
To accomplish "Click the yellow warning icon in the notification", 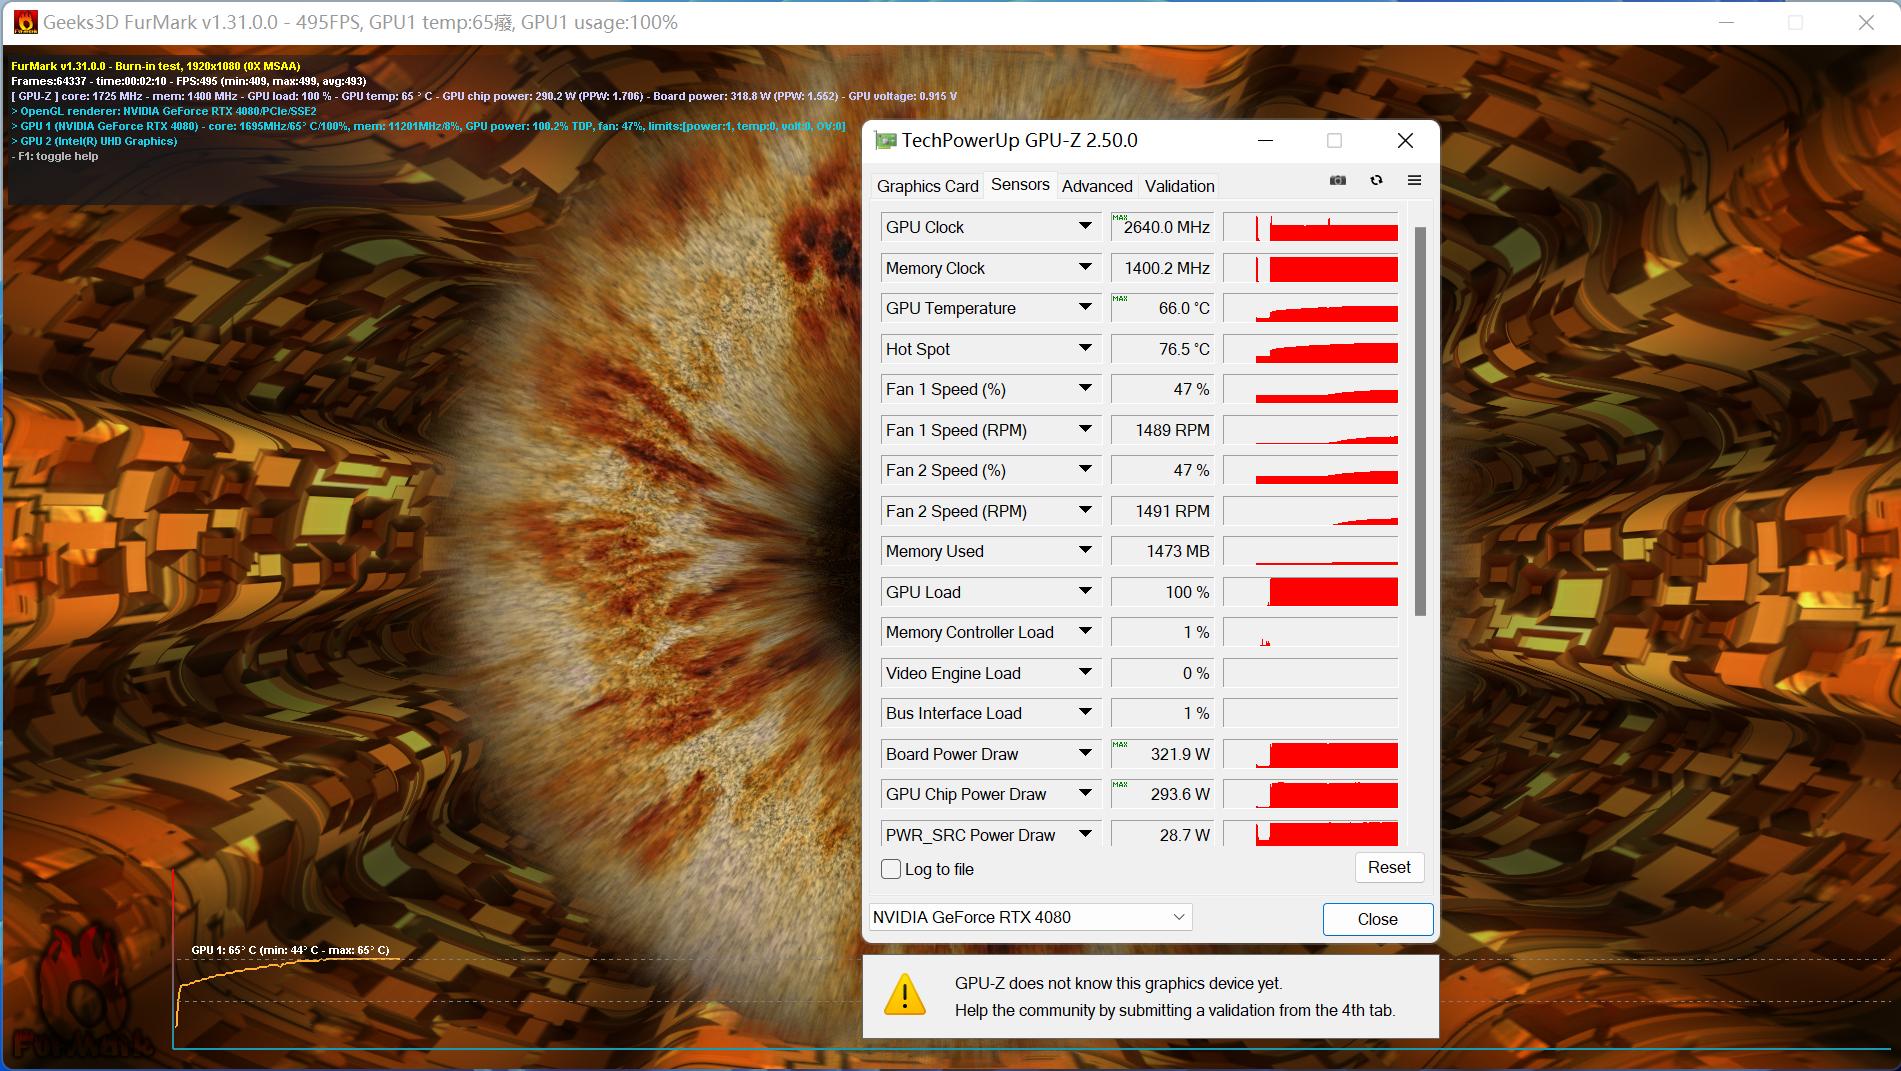I will (905, 996).
